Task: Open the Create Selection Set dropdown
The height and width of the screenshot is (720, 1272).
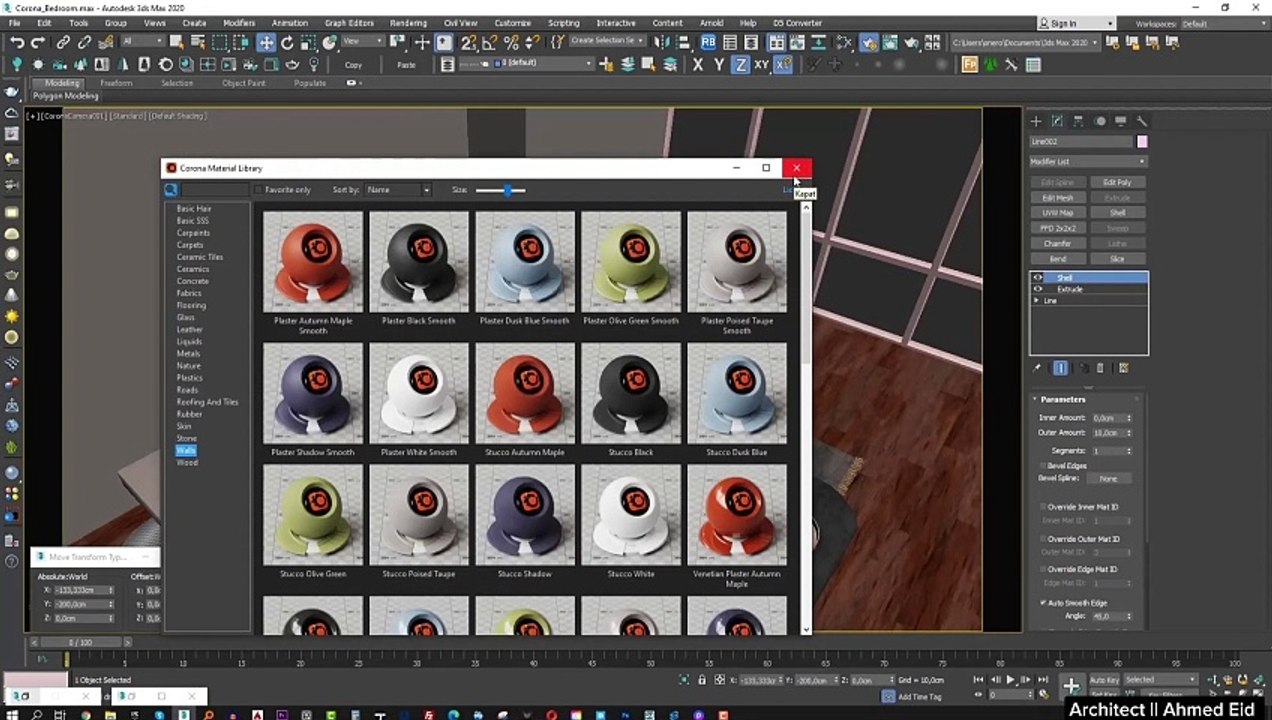Action: tap(606, 42)
